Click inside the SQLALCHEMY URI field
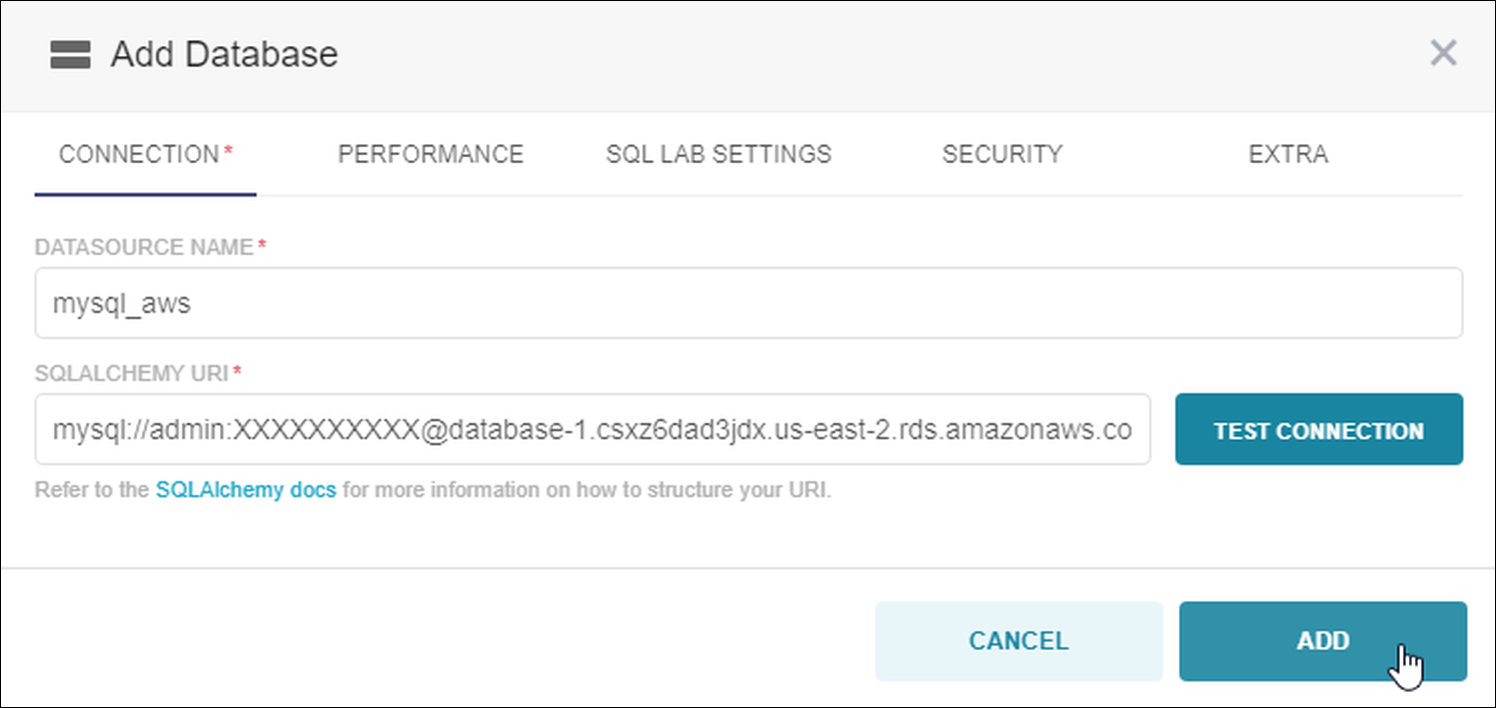This screenshot has height=708, width=1496. (x=595, y=429)
